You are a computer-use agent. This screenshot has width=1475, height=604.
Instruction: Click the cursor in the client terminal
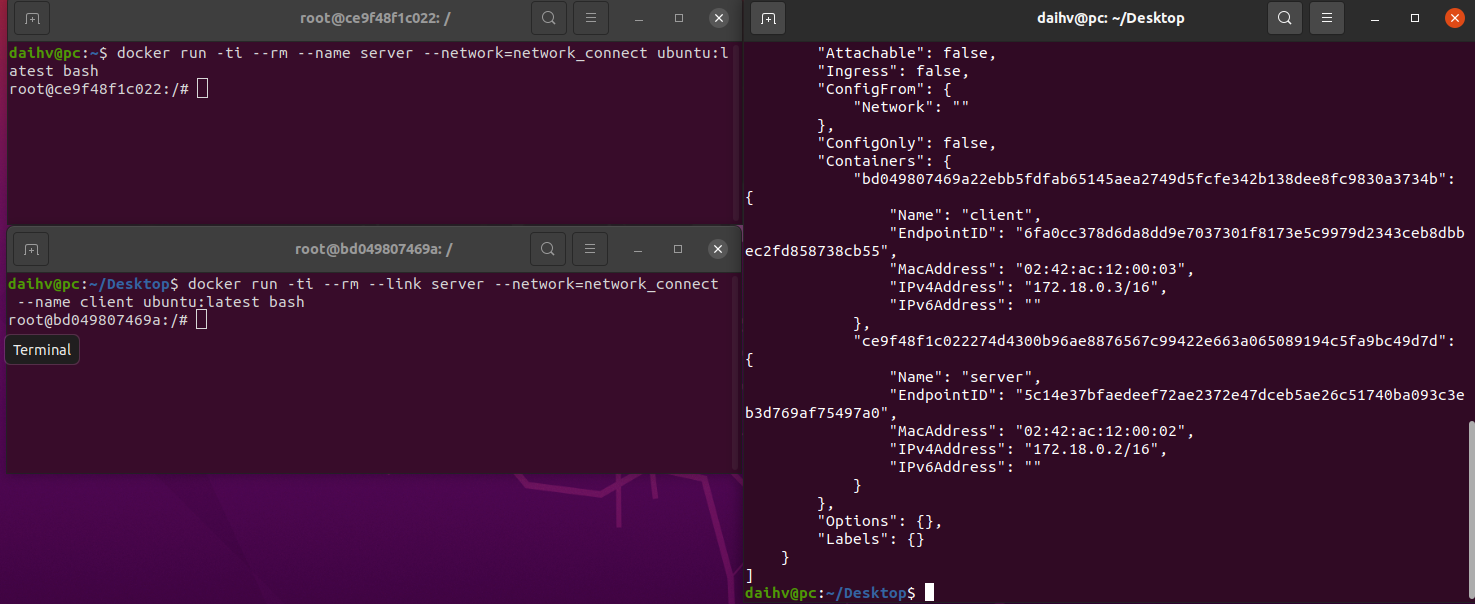coord(203,320)
